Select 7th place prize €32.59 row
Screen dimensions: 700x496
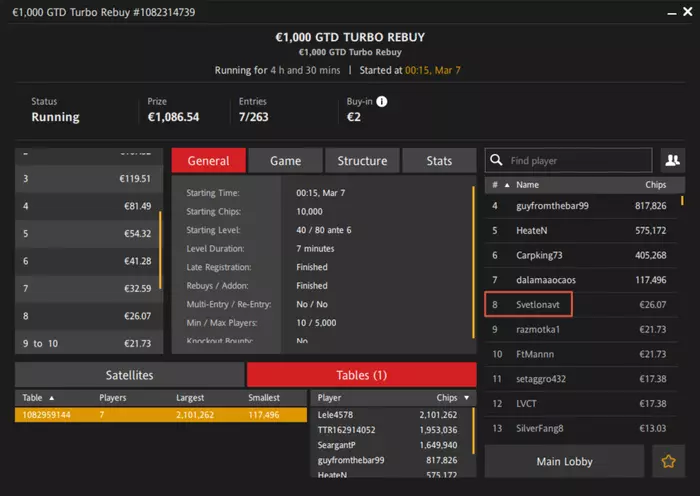[88, 288]
